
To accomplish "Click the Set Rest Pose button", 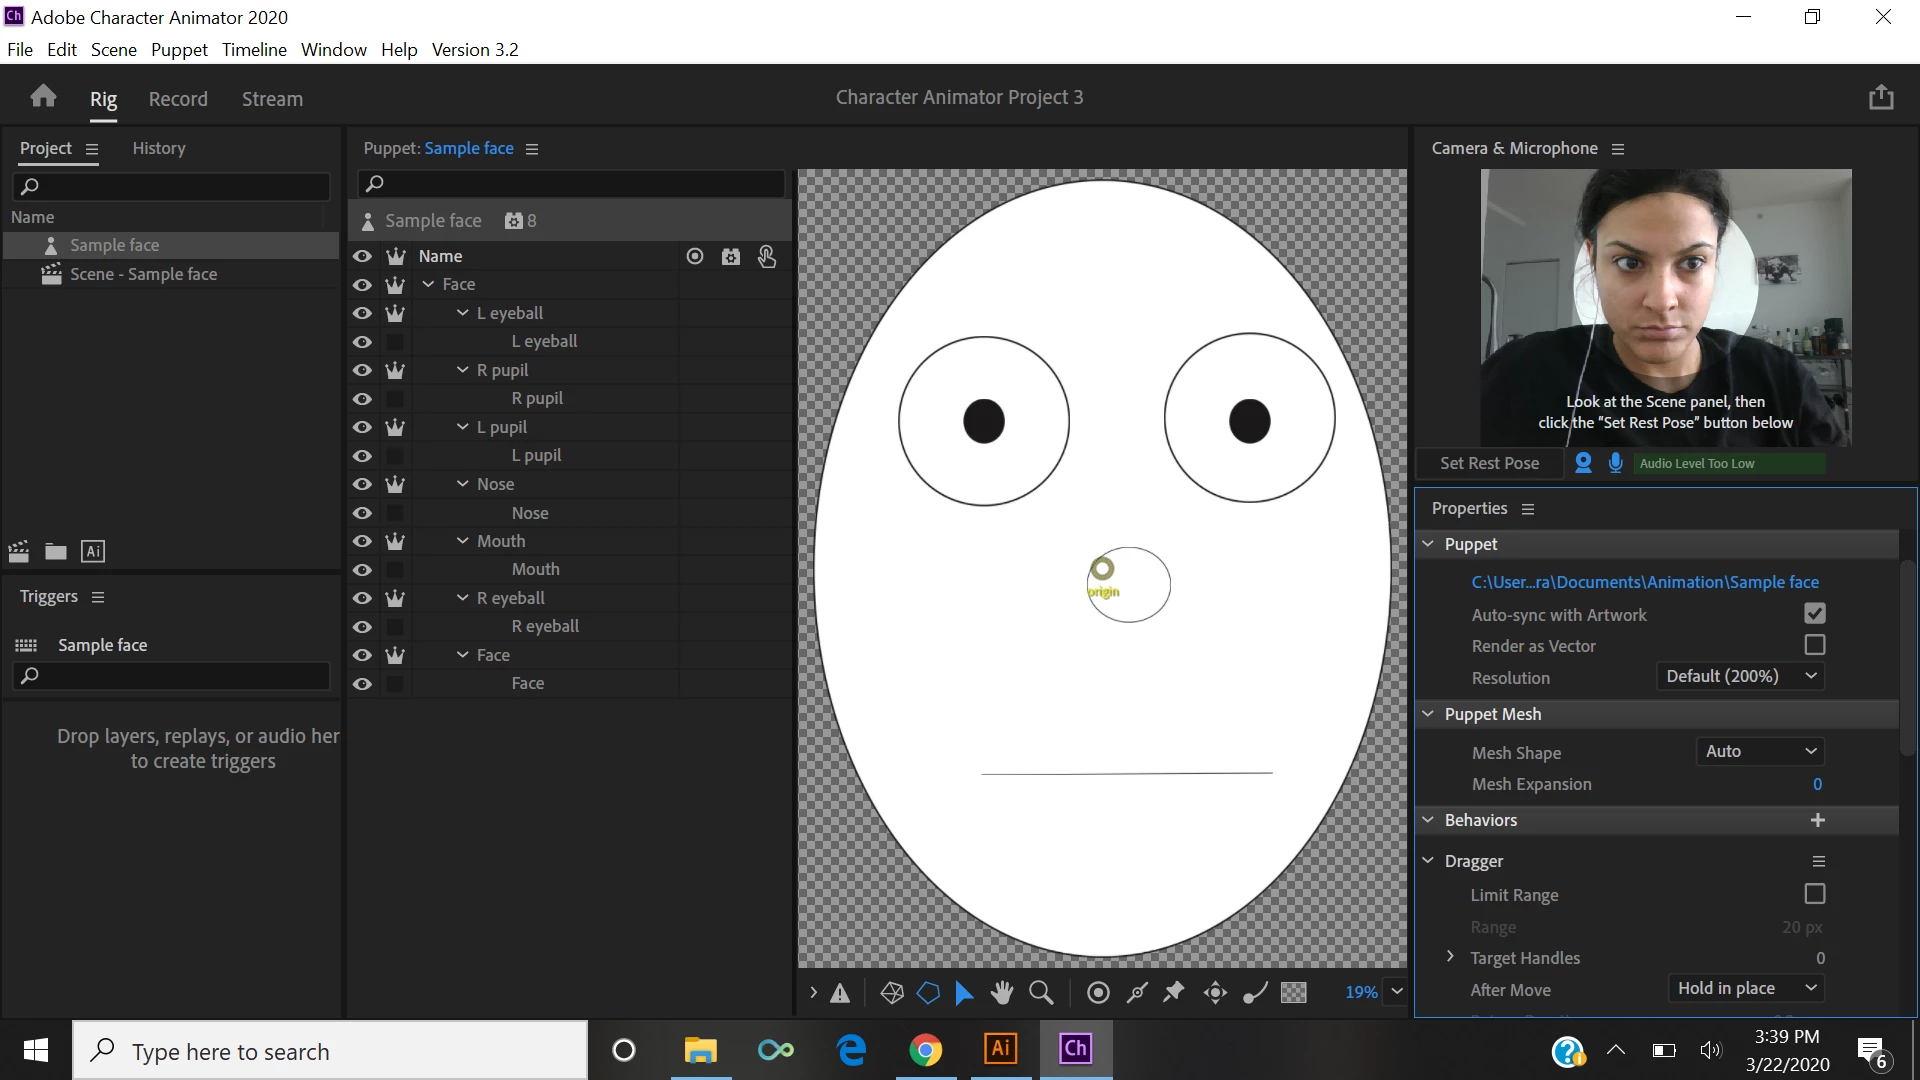I will [x=1489, y=463].
